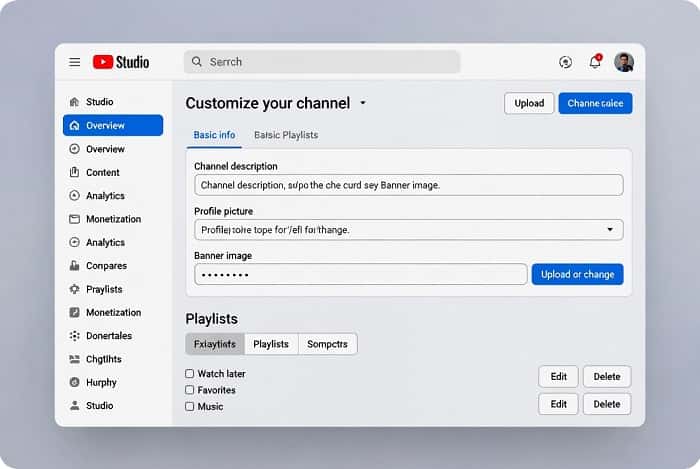Viewport: 700px width, 469px height.
Task: Check the Watch later checkbox
Action: click(x=190, y=374)
